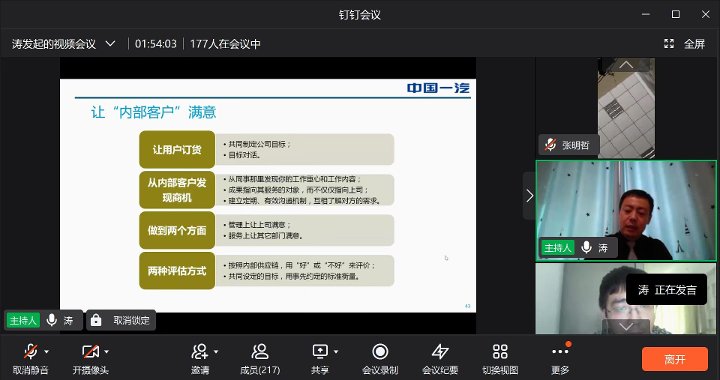Click 取消锁定 to unlock the view
The width and height of the screenshot is (720, 380).
[121, 320]
